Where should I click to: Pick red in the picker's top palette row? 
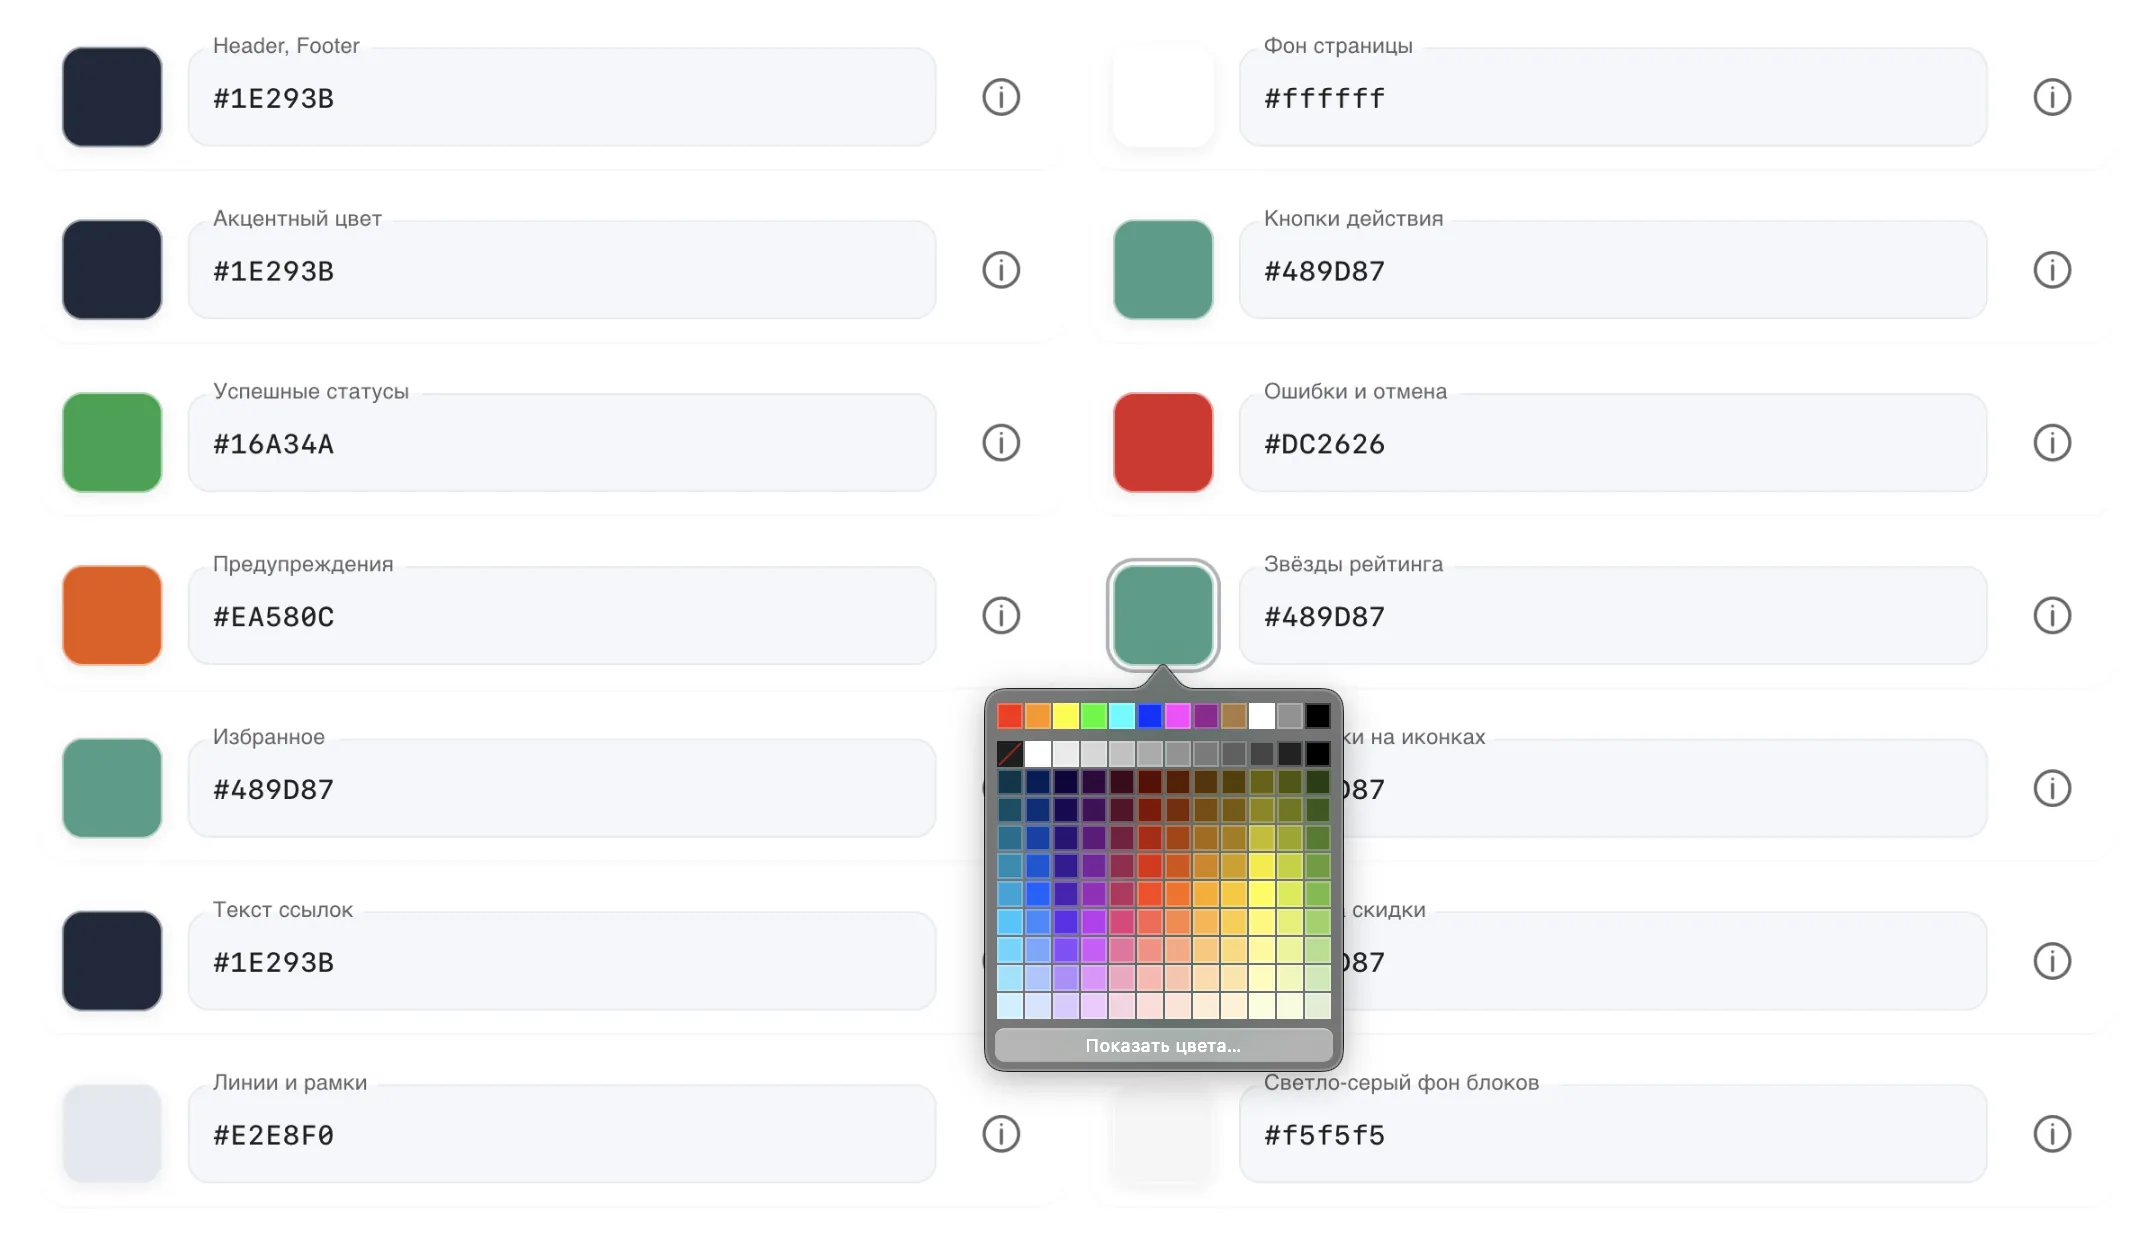[x=1010, y=716]
